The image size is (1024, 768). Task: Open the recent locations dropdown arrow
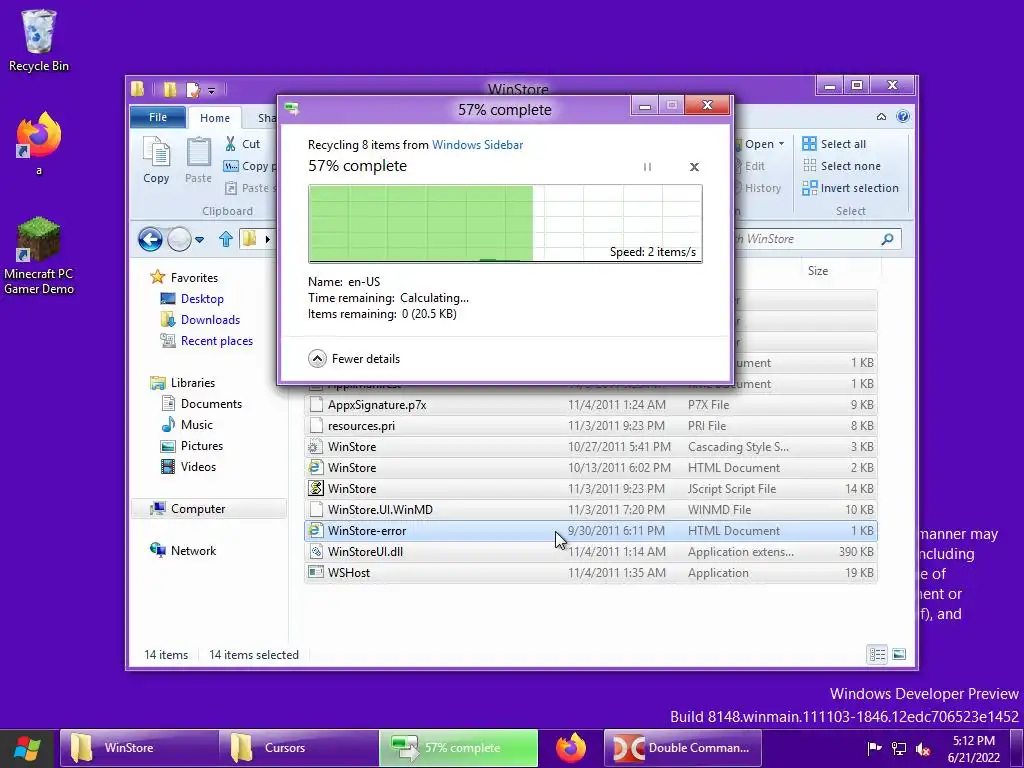200,240
